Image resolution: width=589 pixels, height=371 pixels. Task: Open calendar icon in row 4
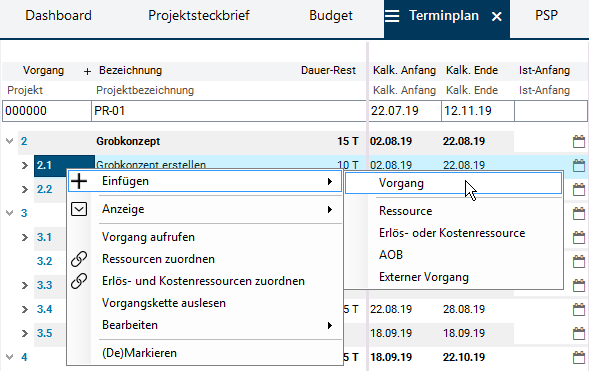pyautogui.click(x=579, y=357)
